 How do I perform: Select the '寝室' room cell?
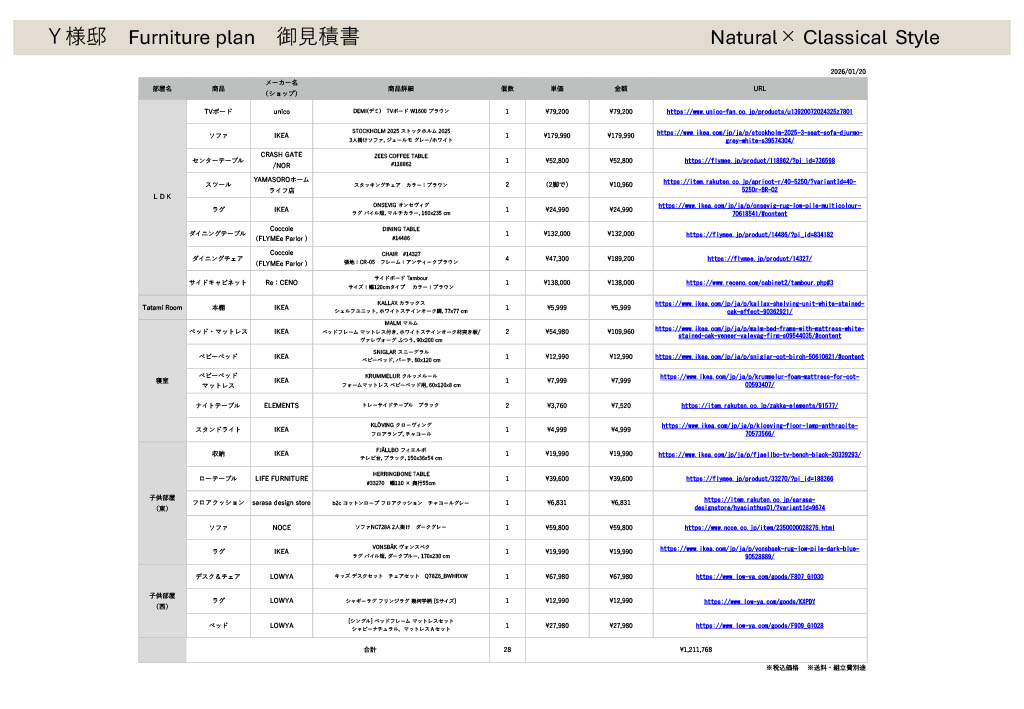162,381
